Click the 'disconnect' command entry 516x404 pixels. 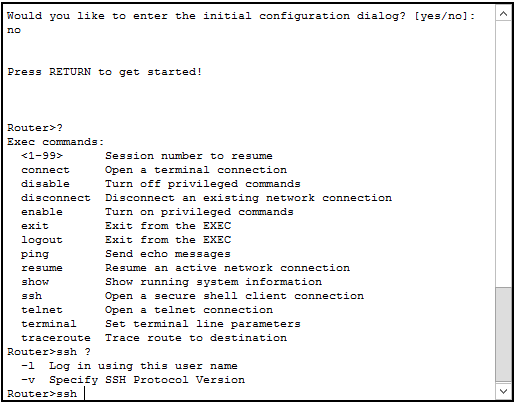(x=56, y=198)
